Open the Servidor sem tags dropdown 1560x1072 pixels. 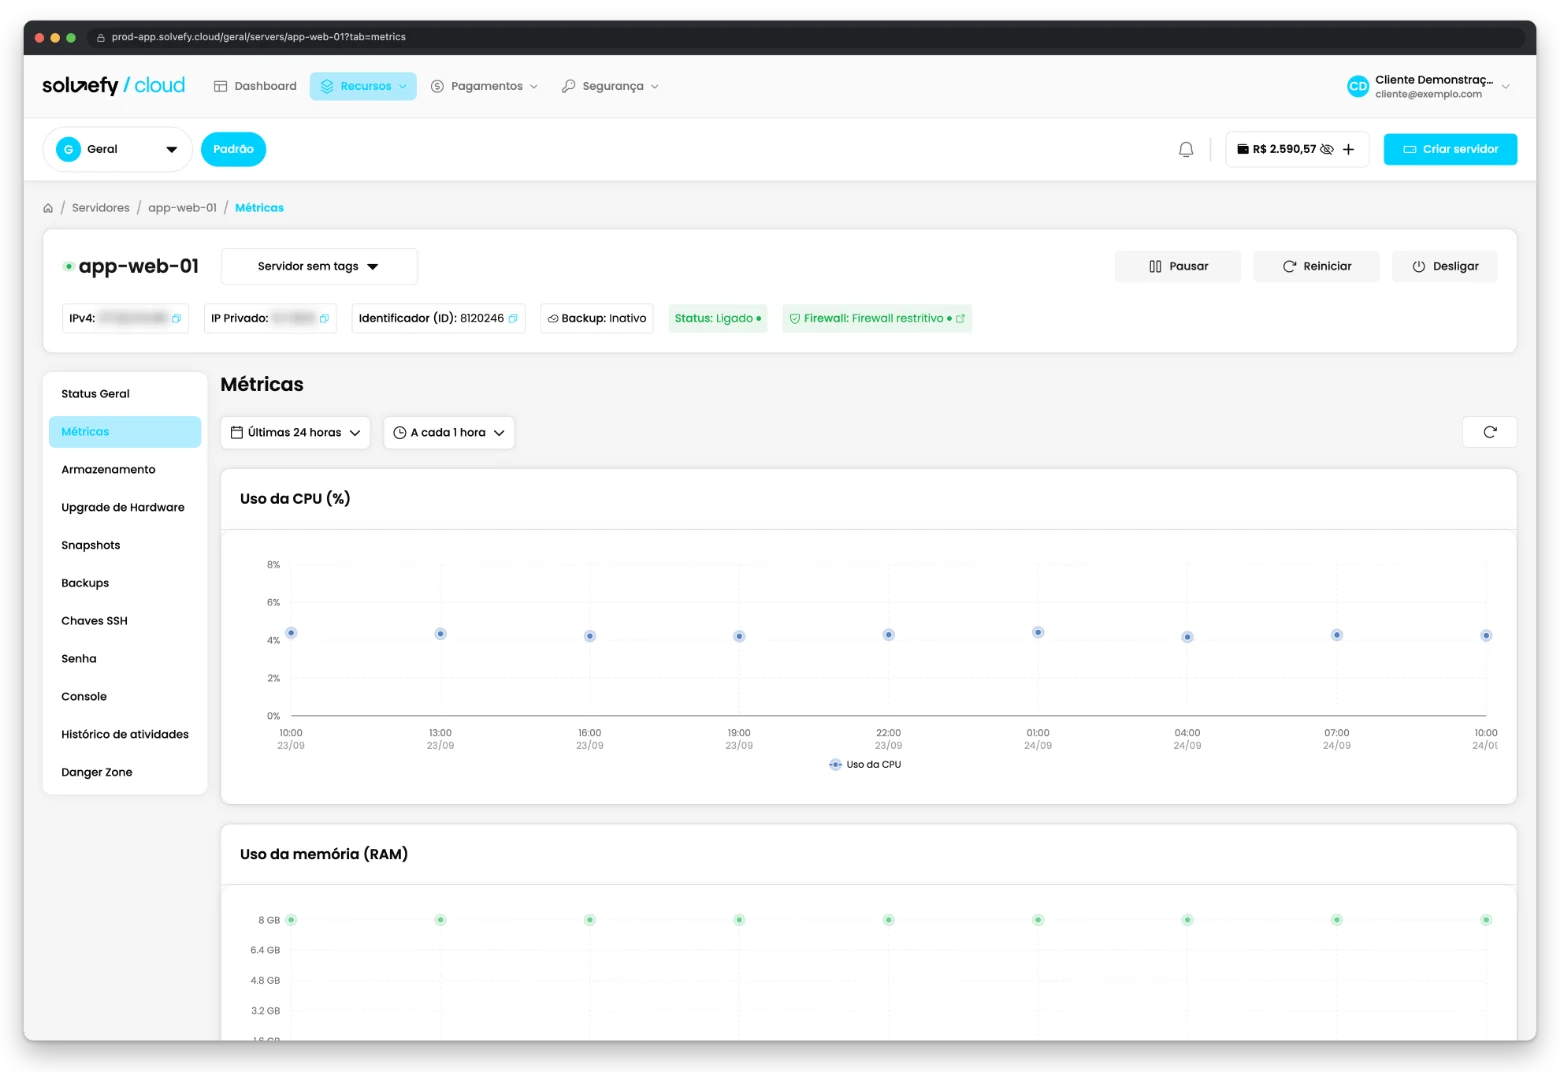[319, 266]
